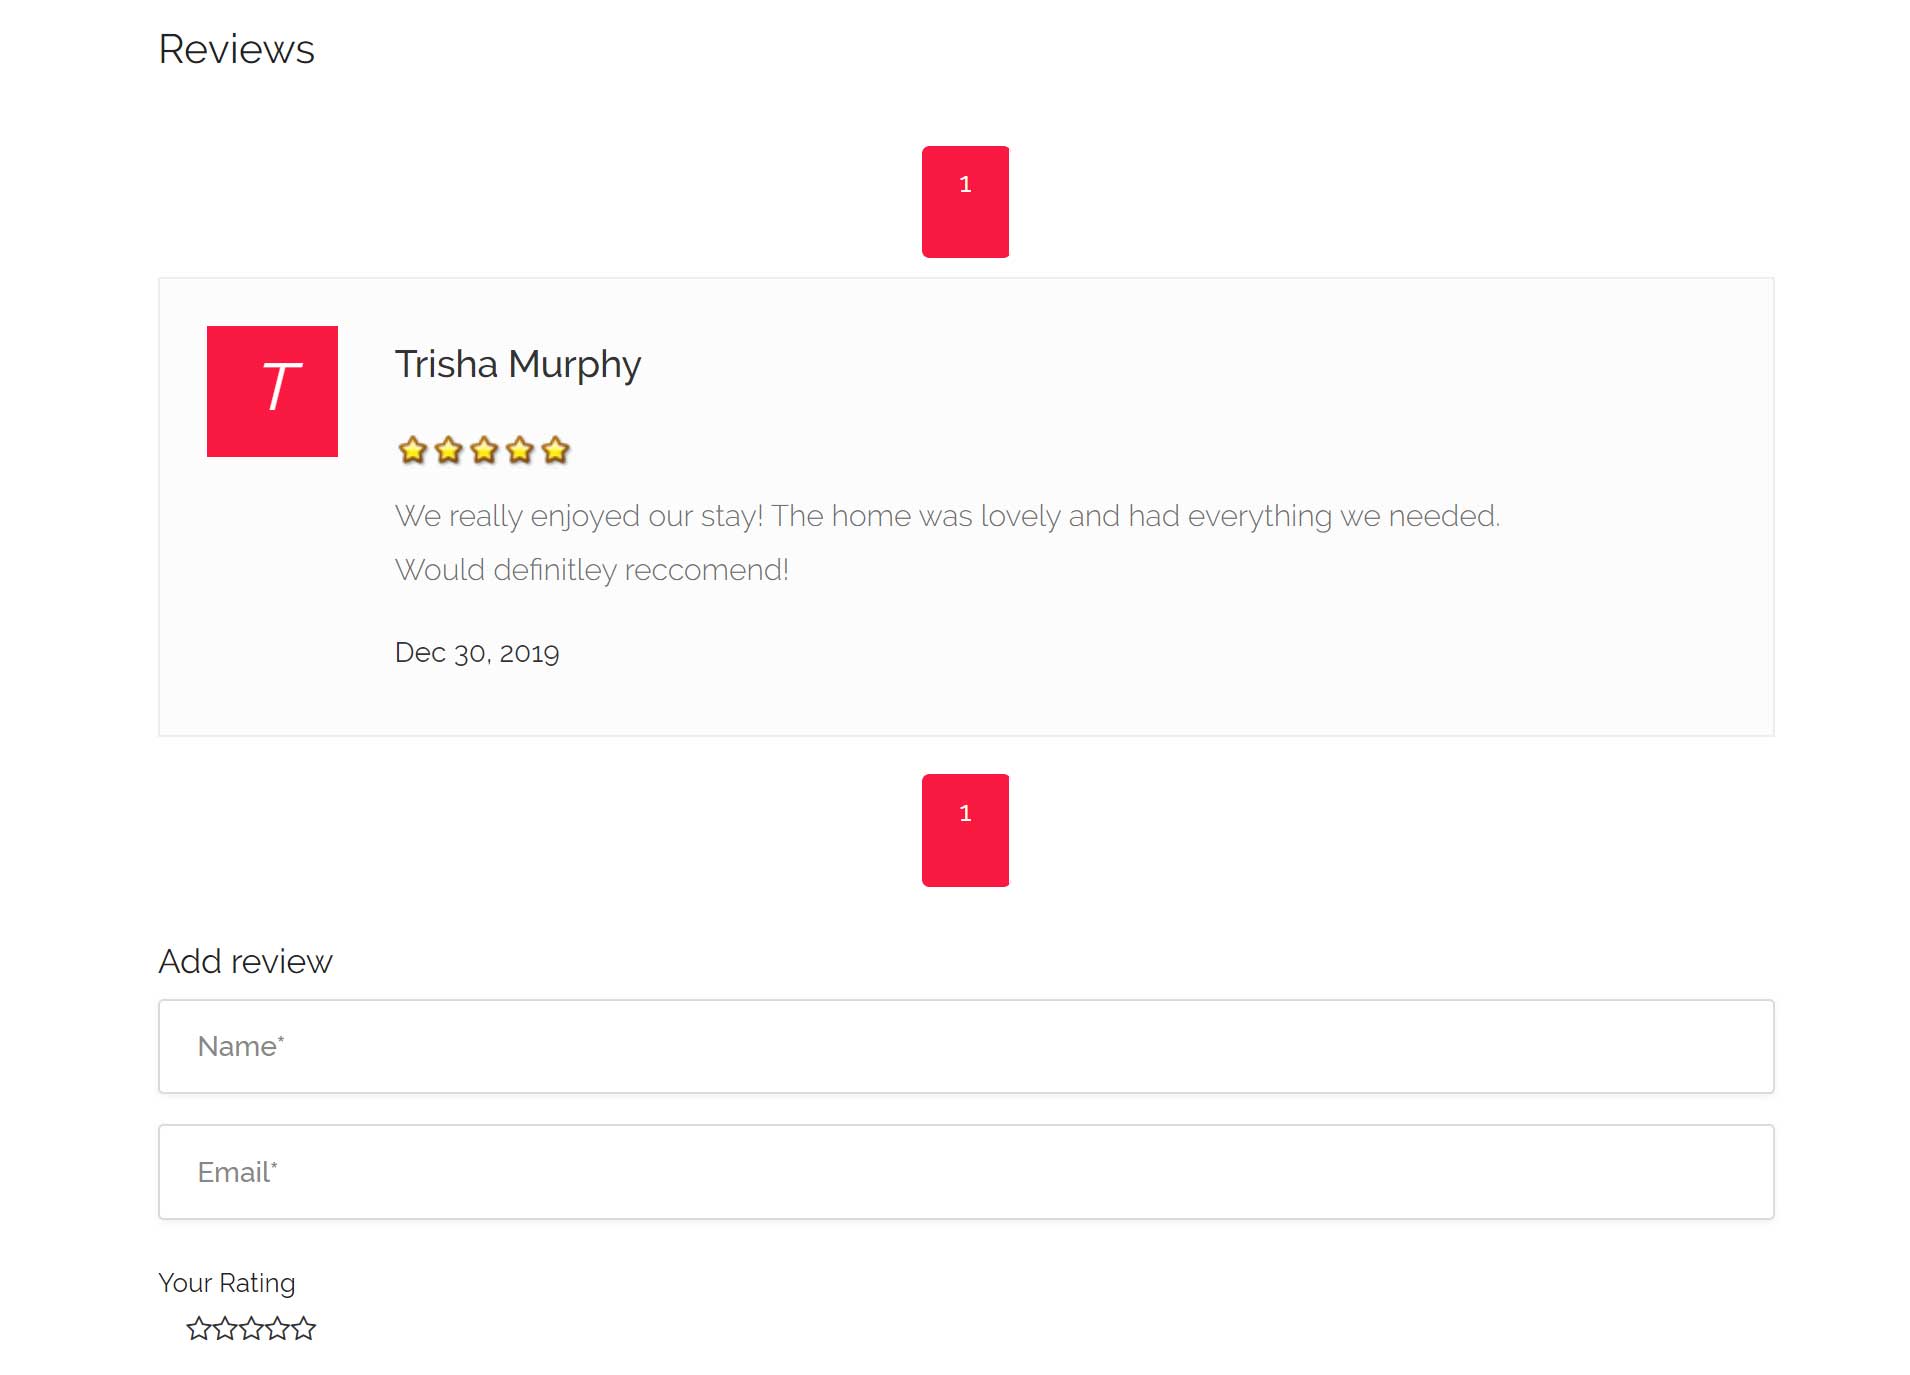Click the last gold star in Trisha's review

coord(555,451)
